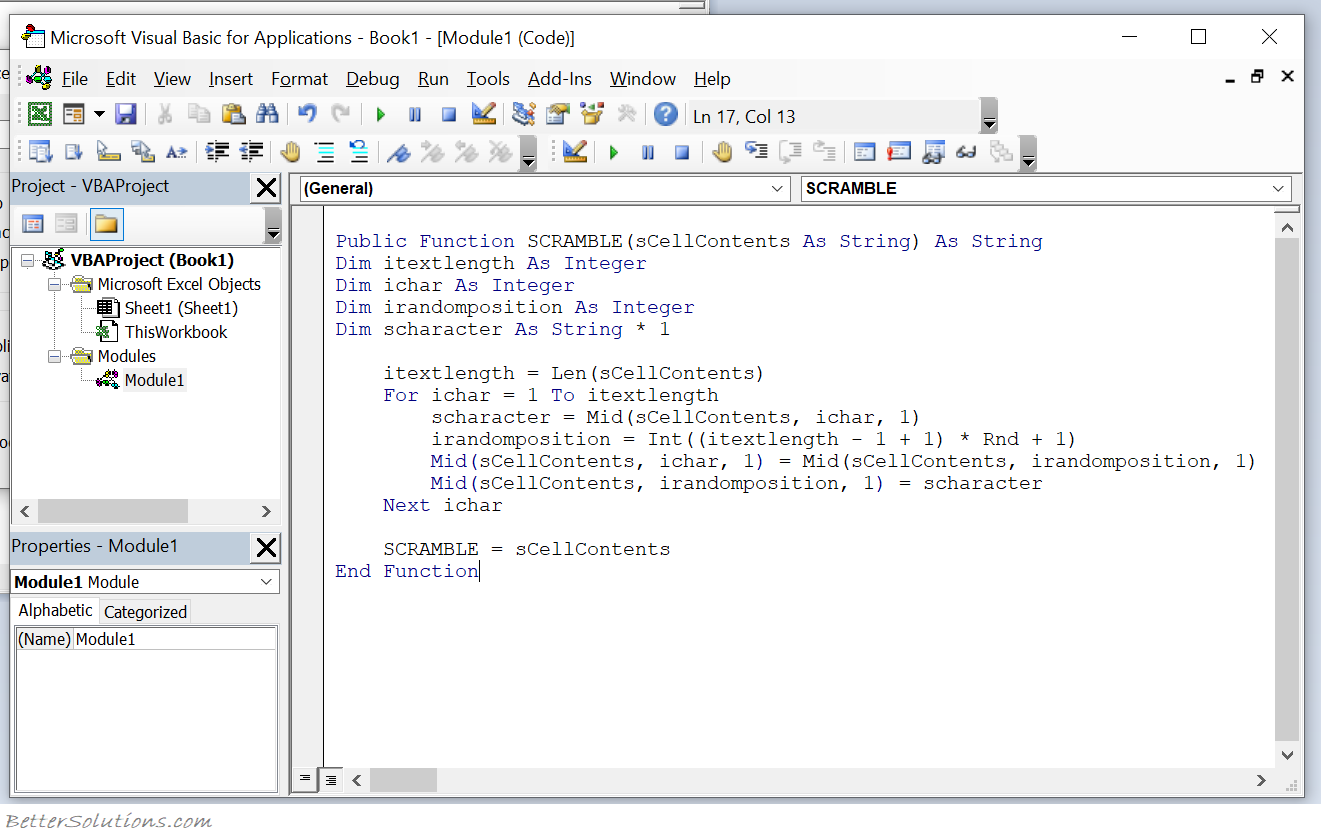Click the Quick Info icon
1321x839 pixels.
coord(108,152)
